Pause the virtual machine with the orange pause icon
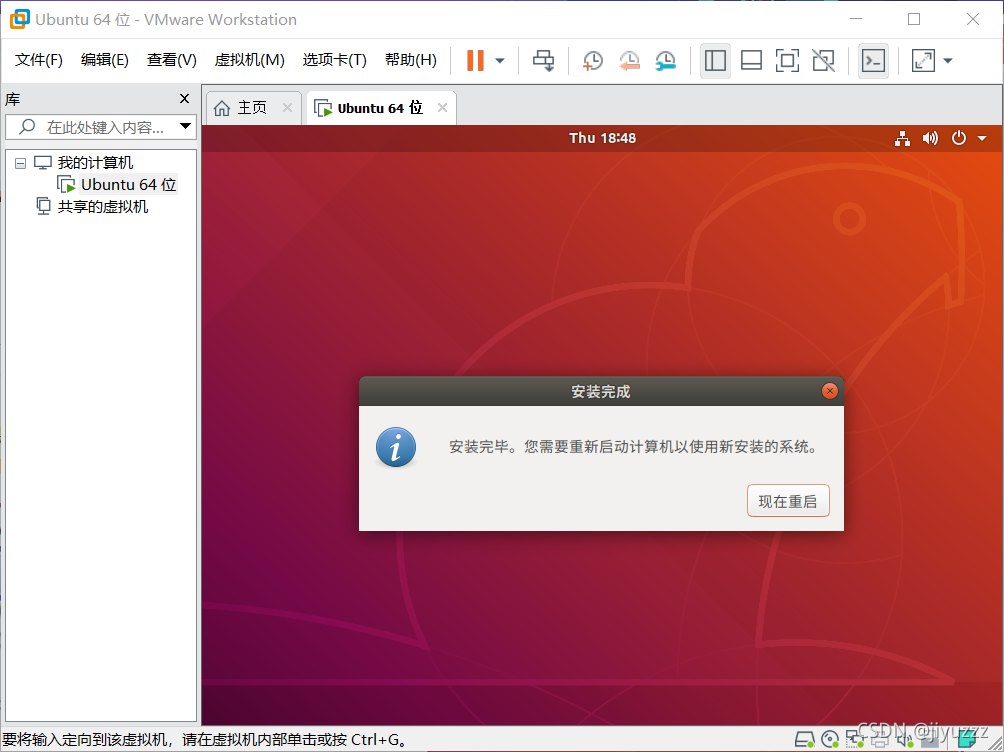This screenshot has height=752, width=1004. (x=475, y=61)
